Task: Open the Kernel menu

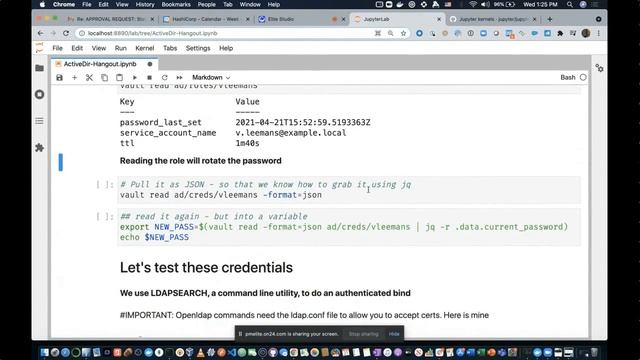Action: point(144,48)
